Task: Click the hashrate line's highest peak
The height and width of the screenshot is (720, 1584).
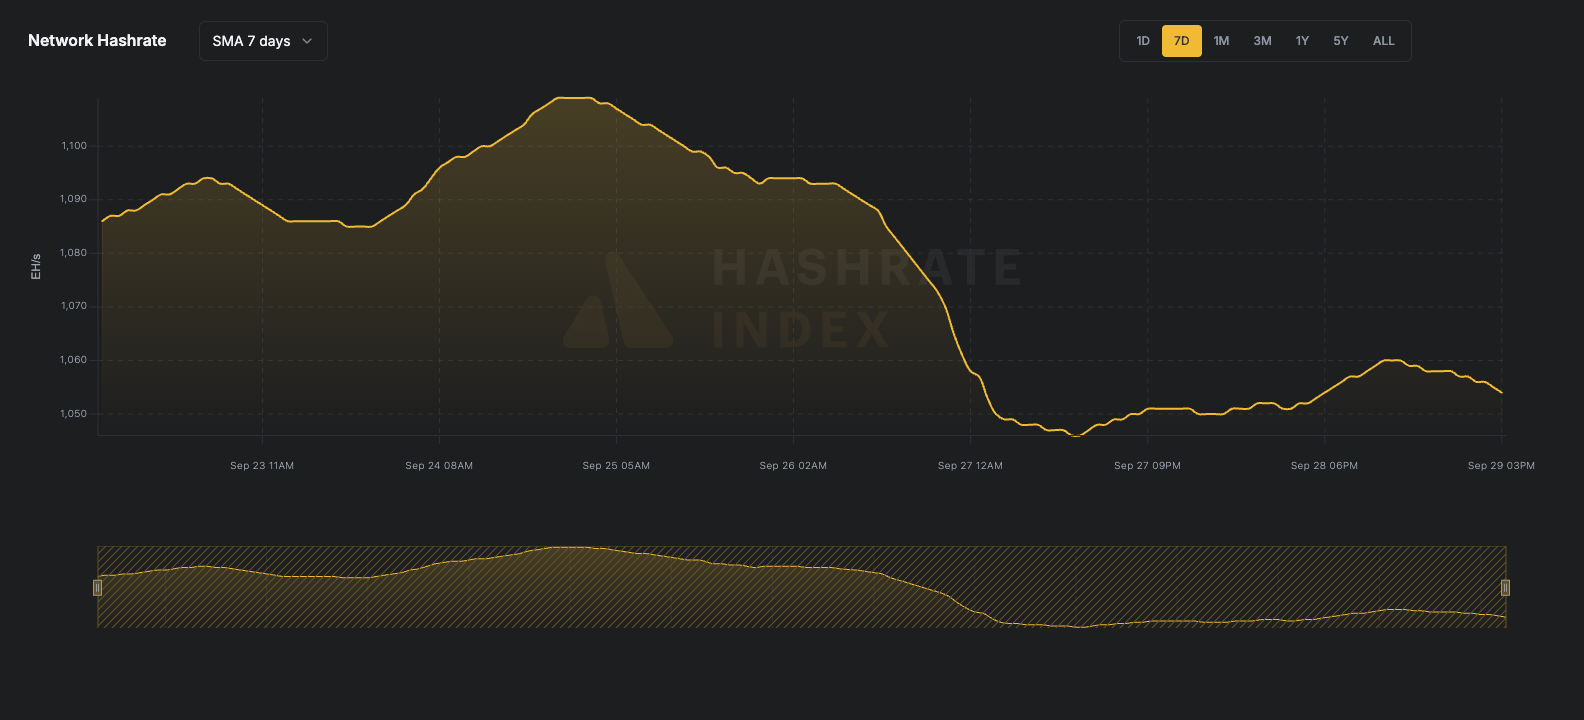Action: [x=574, y=98]
